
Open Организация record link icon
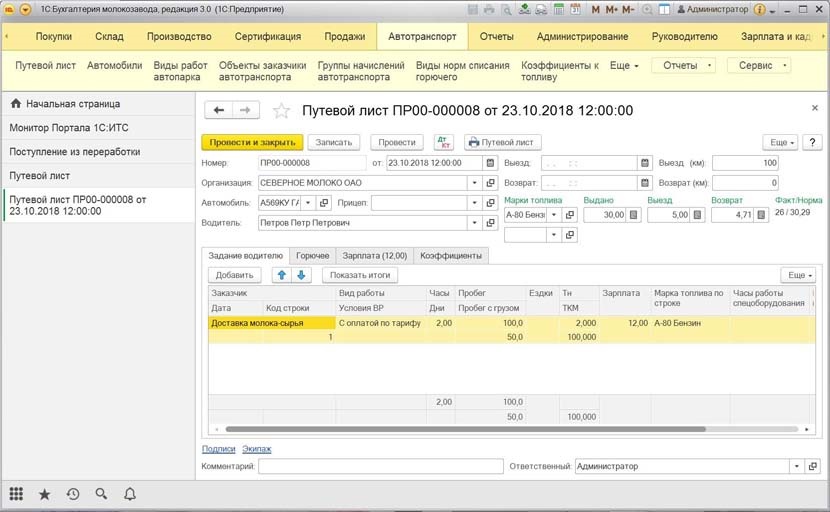[x=490, y=183]
